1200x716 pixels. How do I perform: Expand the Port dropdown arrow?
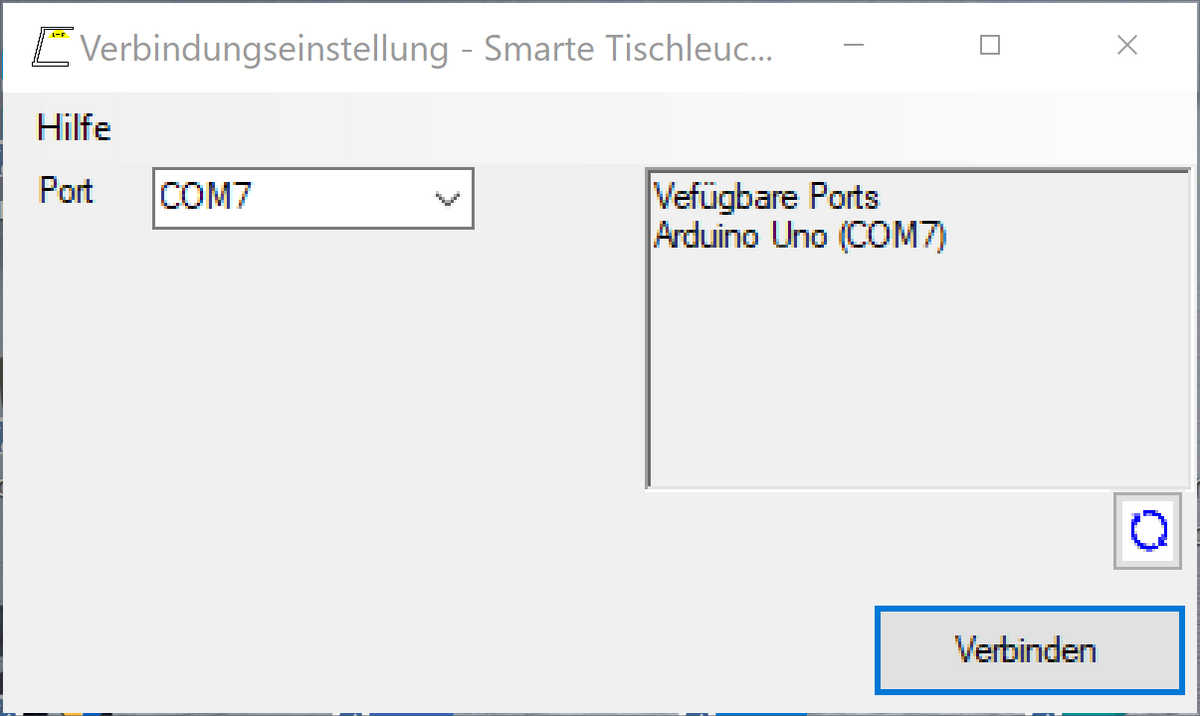click(x=447, y=198)
